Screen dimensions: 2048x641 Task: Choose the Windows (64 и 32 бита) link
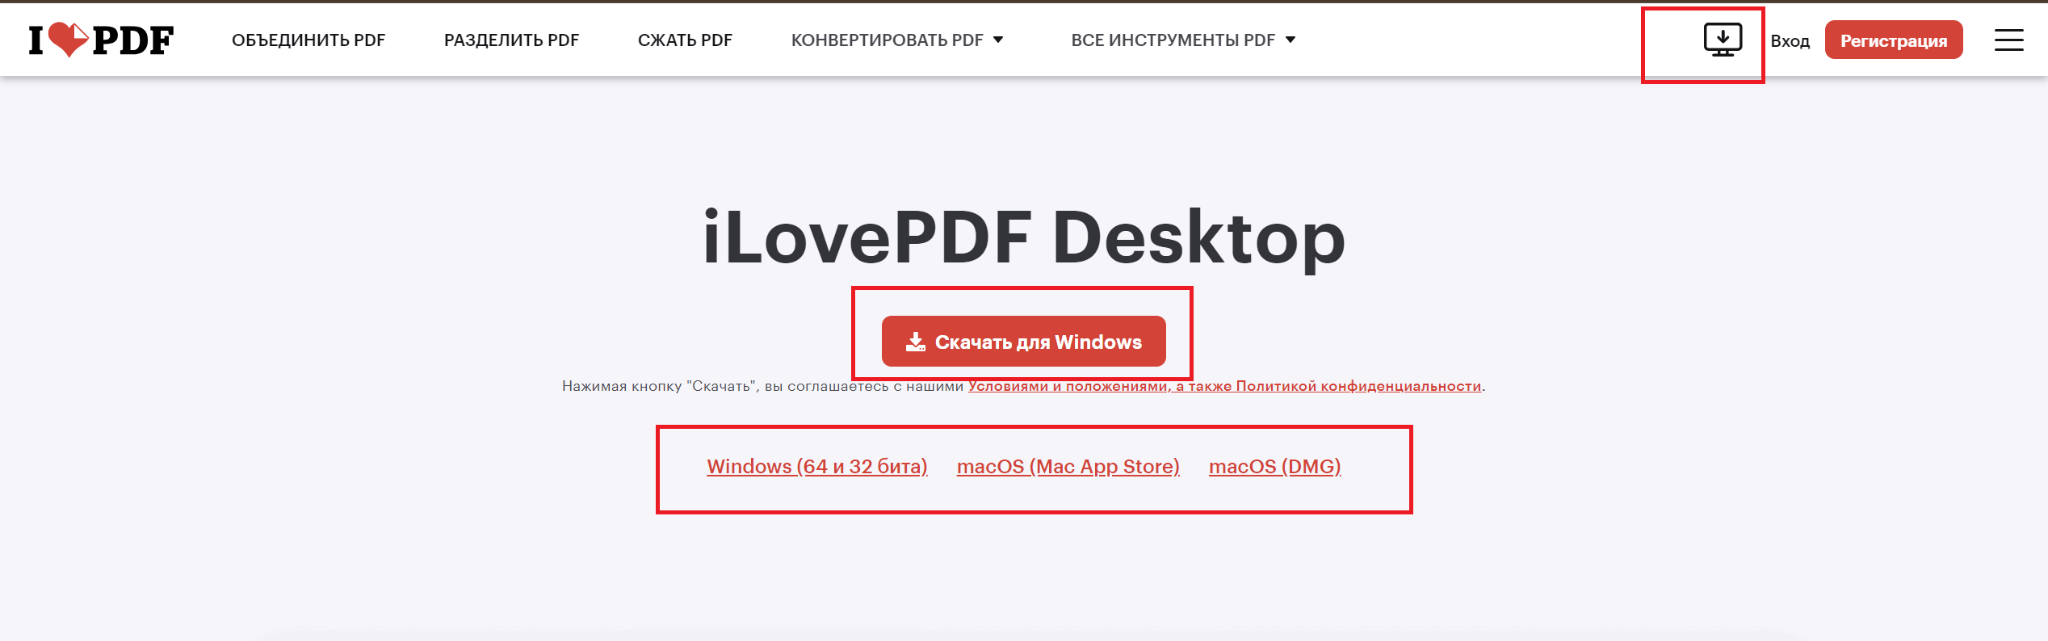point(817,466)
